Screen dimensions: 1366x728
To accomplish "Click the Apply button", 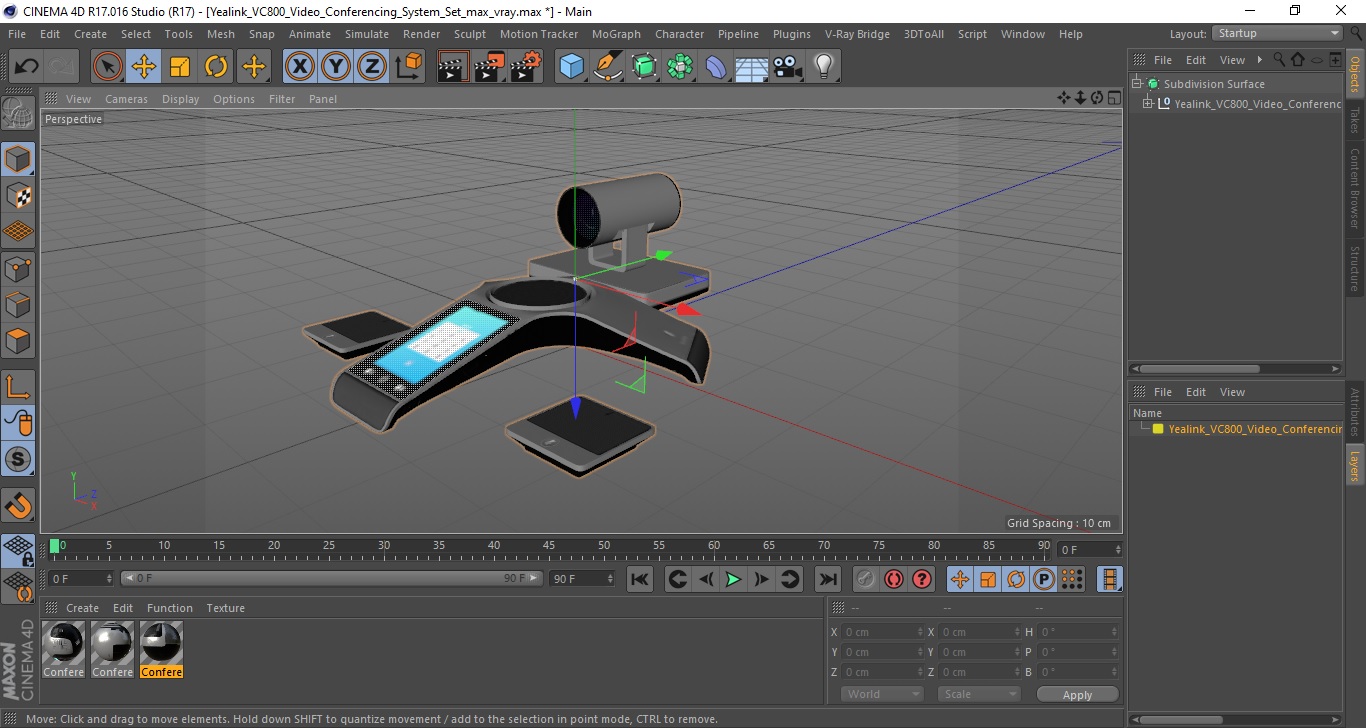I will click(1077, 694).
